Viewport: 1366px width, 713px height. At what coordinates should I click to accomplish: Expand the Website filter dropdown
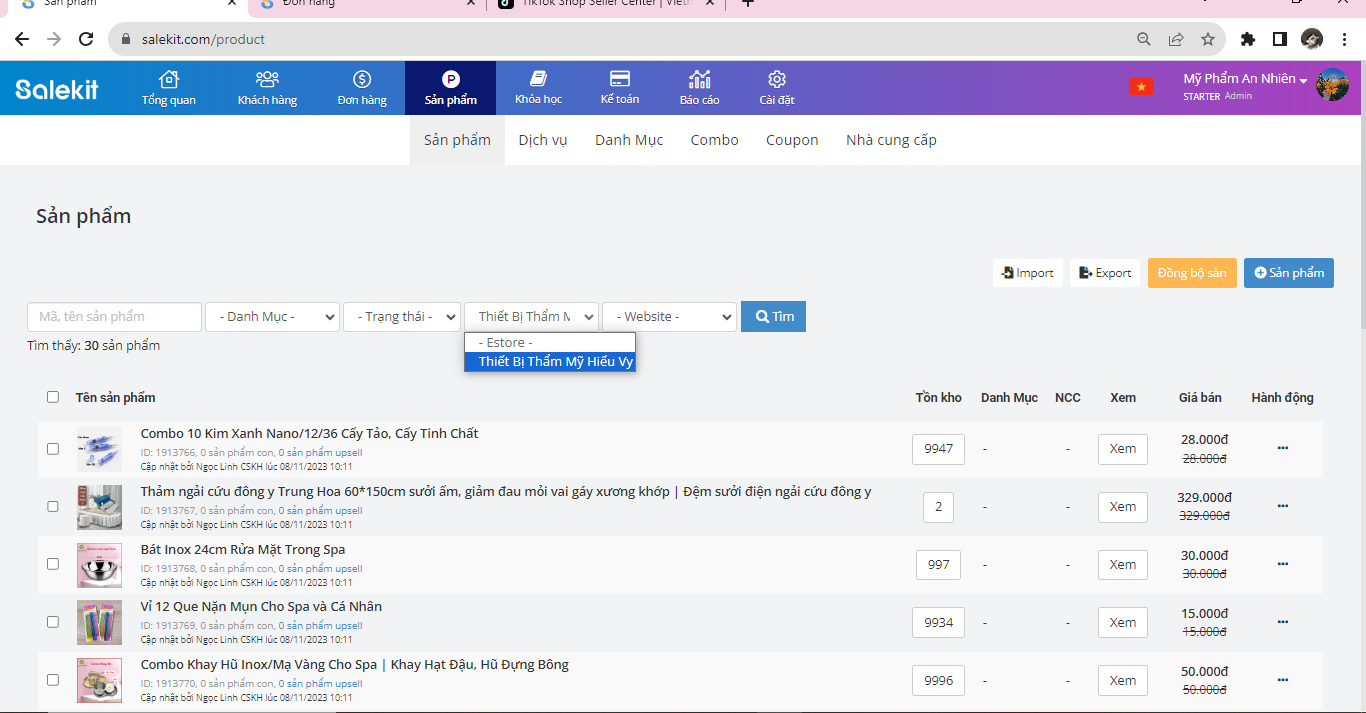tap(669, 317)
